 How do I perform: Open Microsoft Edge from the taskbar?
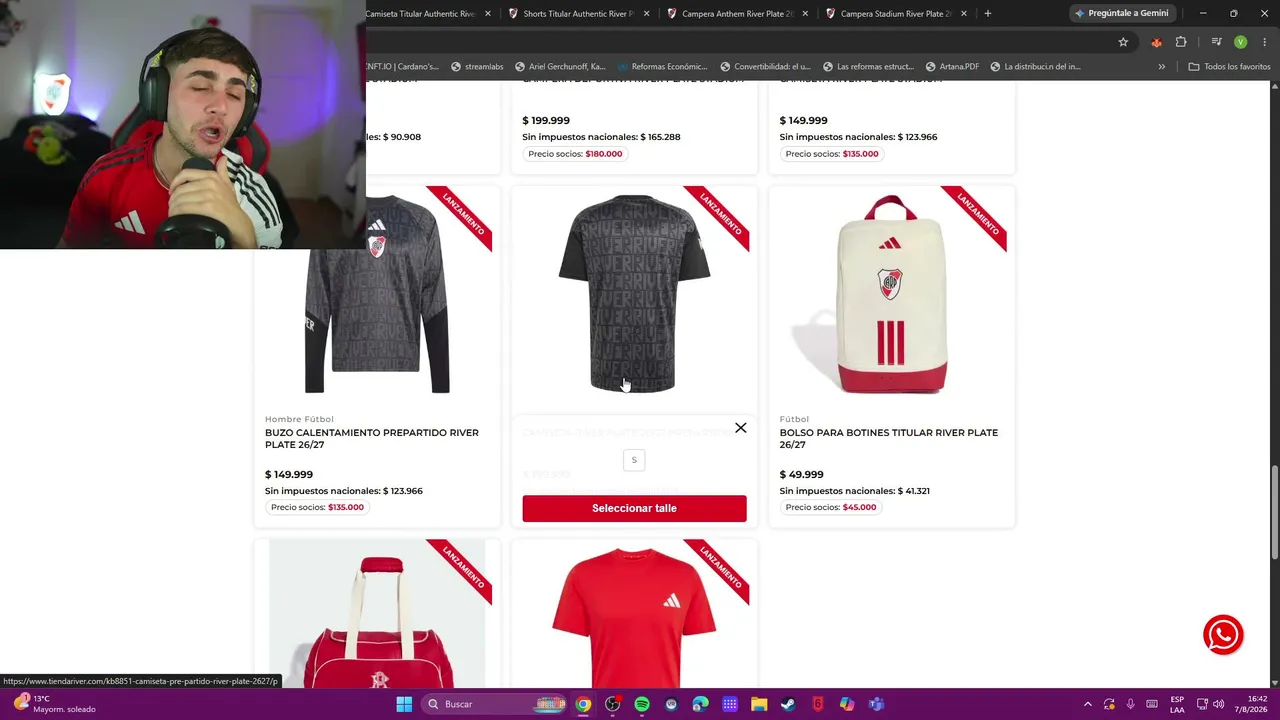700,704
